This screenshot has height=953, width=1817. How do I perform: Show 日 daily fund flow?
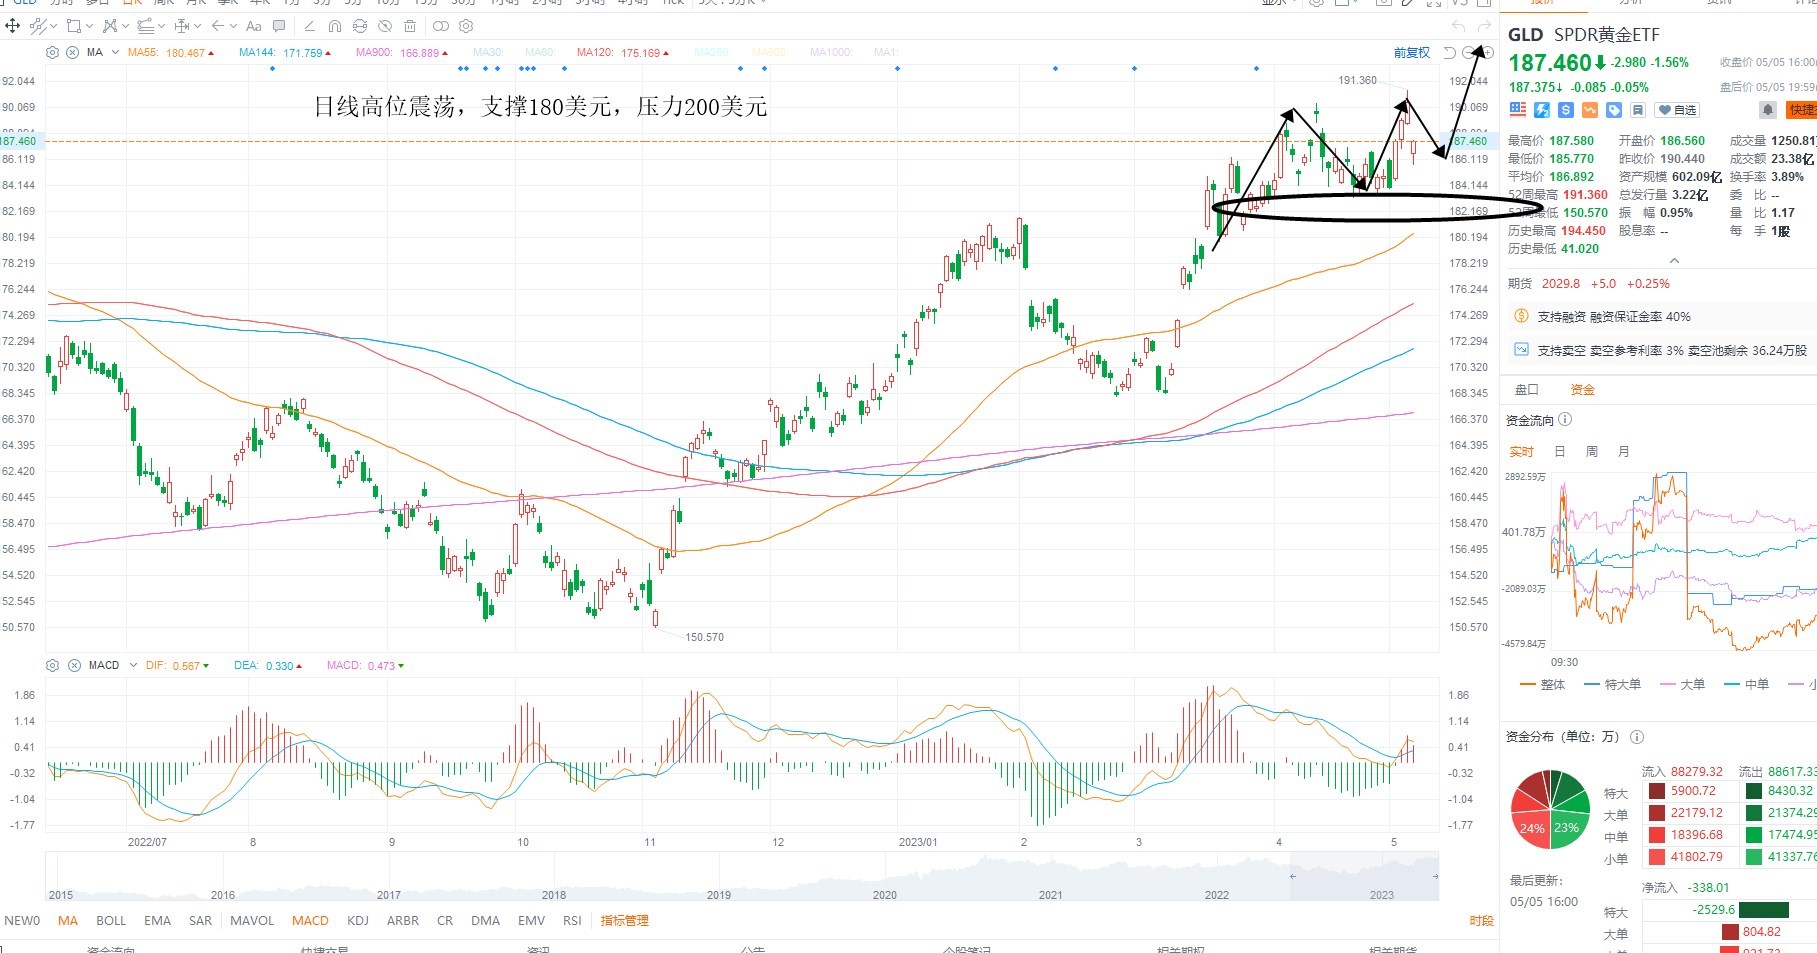coord(1560,452)
